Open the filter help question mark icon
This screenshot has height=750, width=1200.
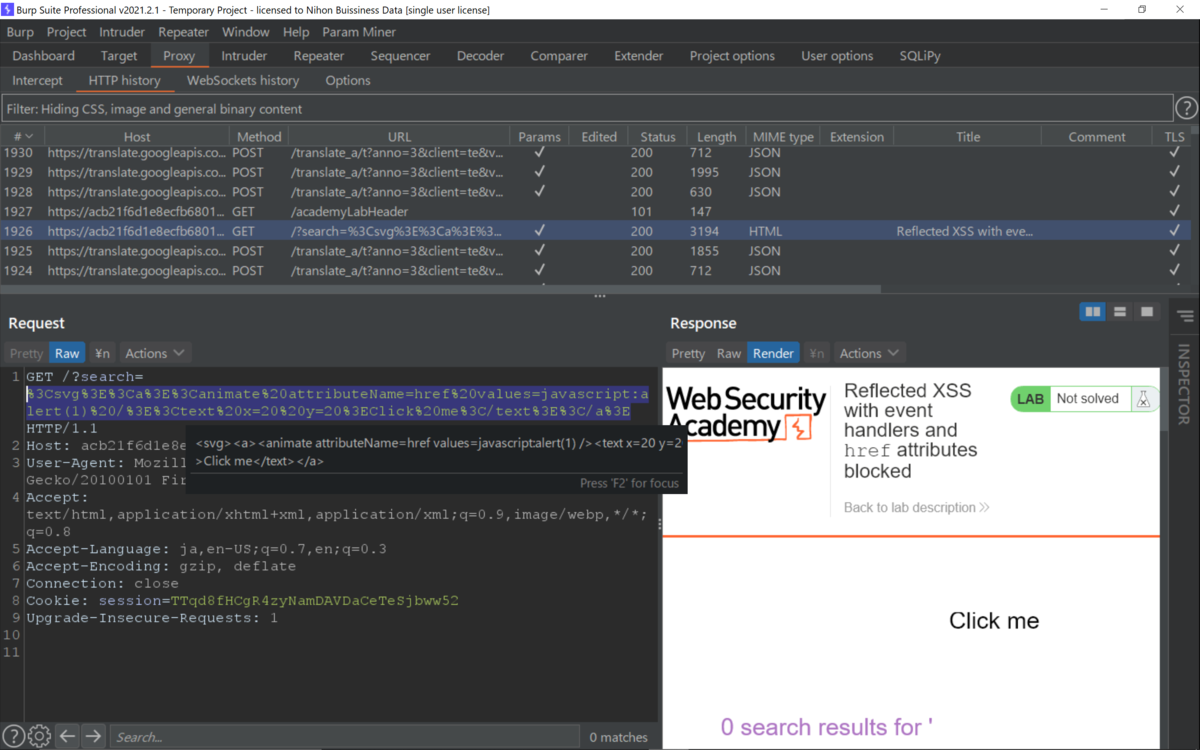(1185, 108)
